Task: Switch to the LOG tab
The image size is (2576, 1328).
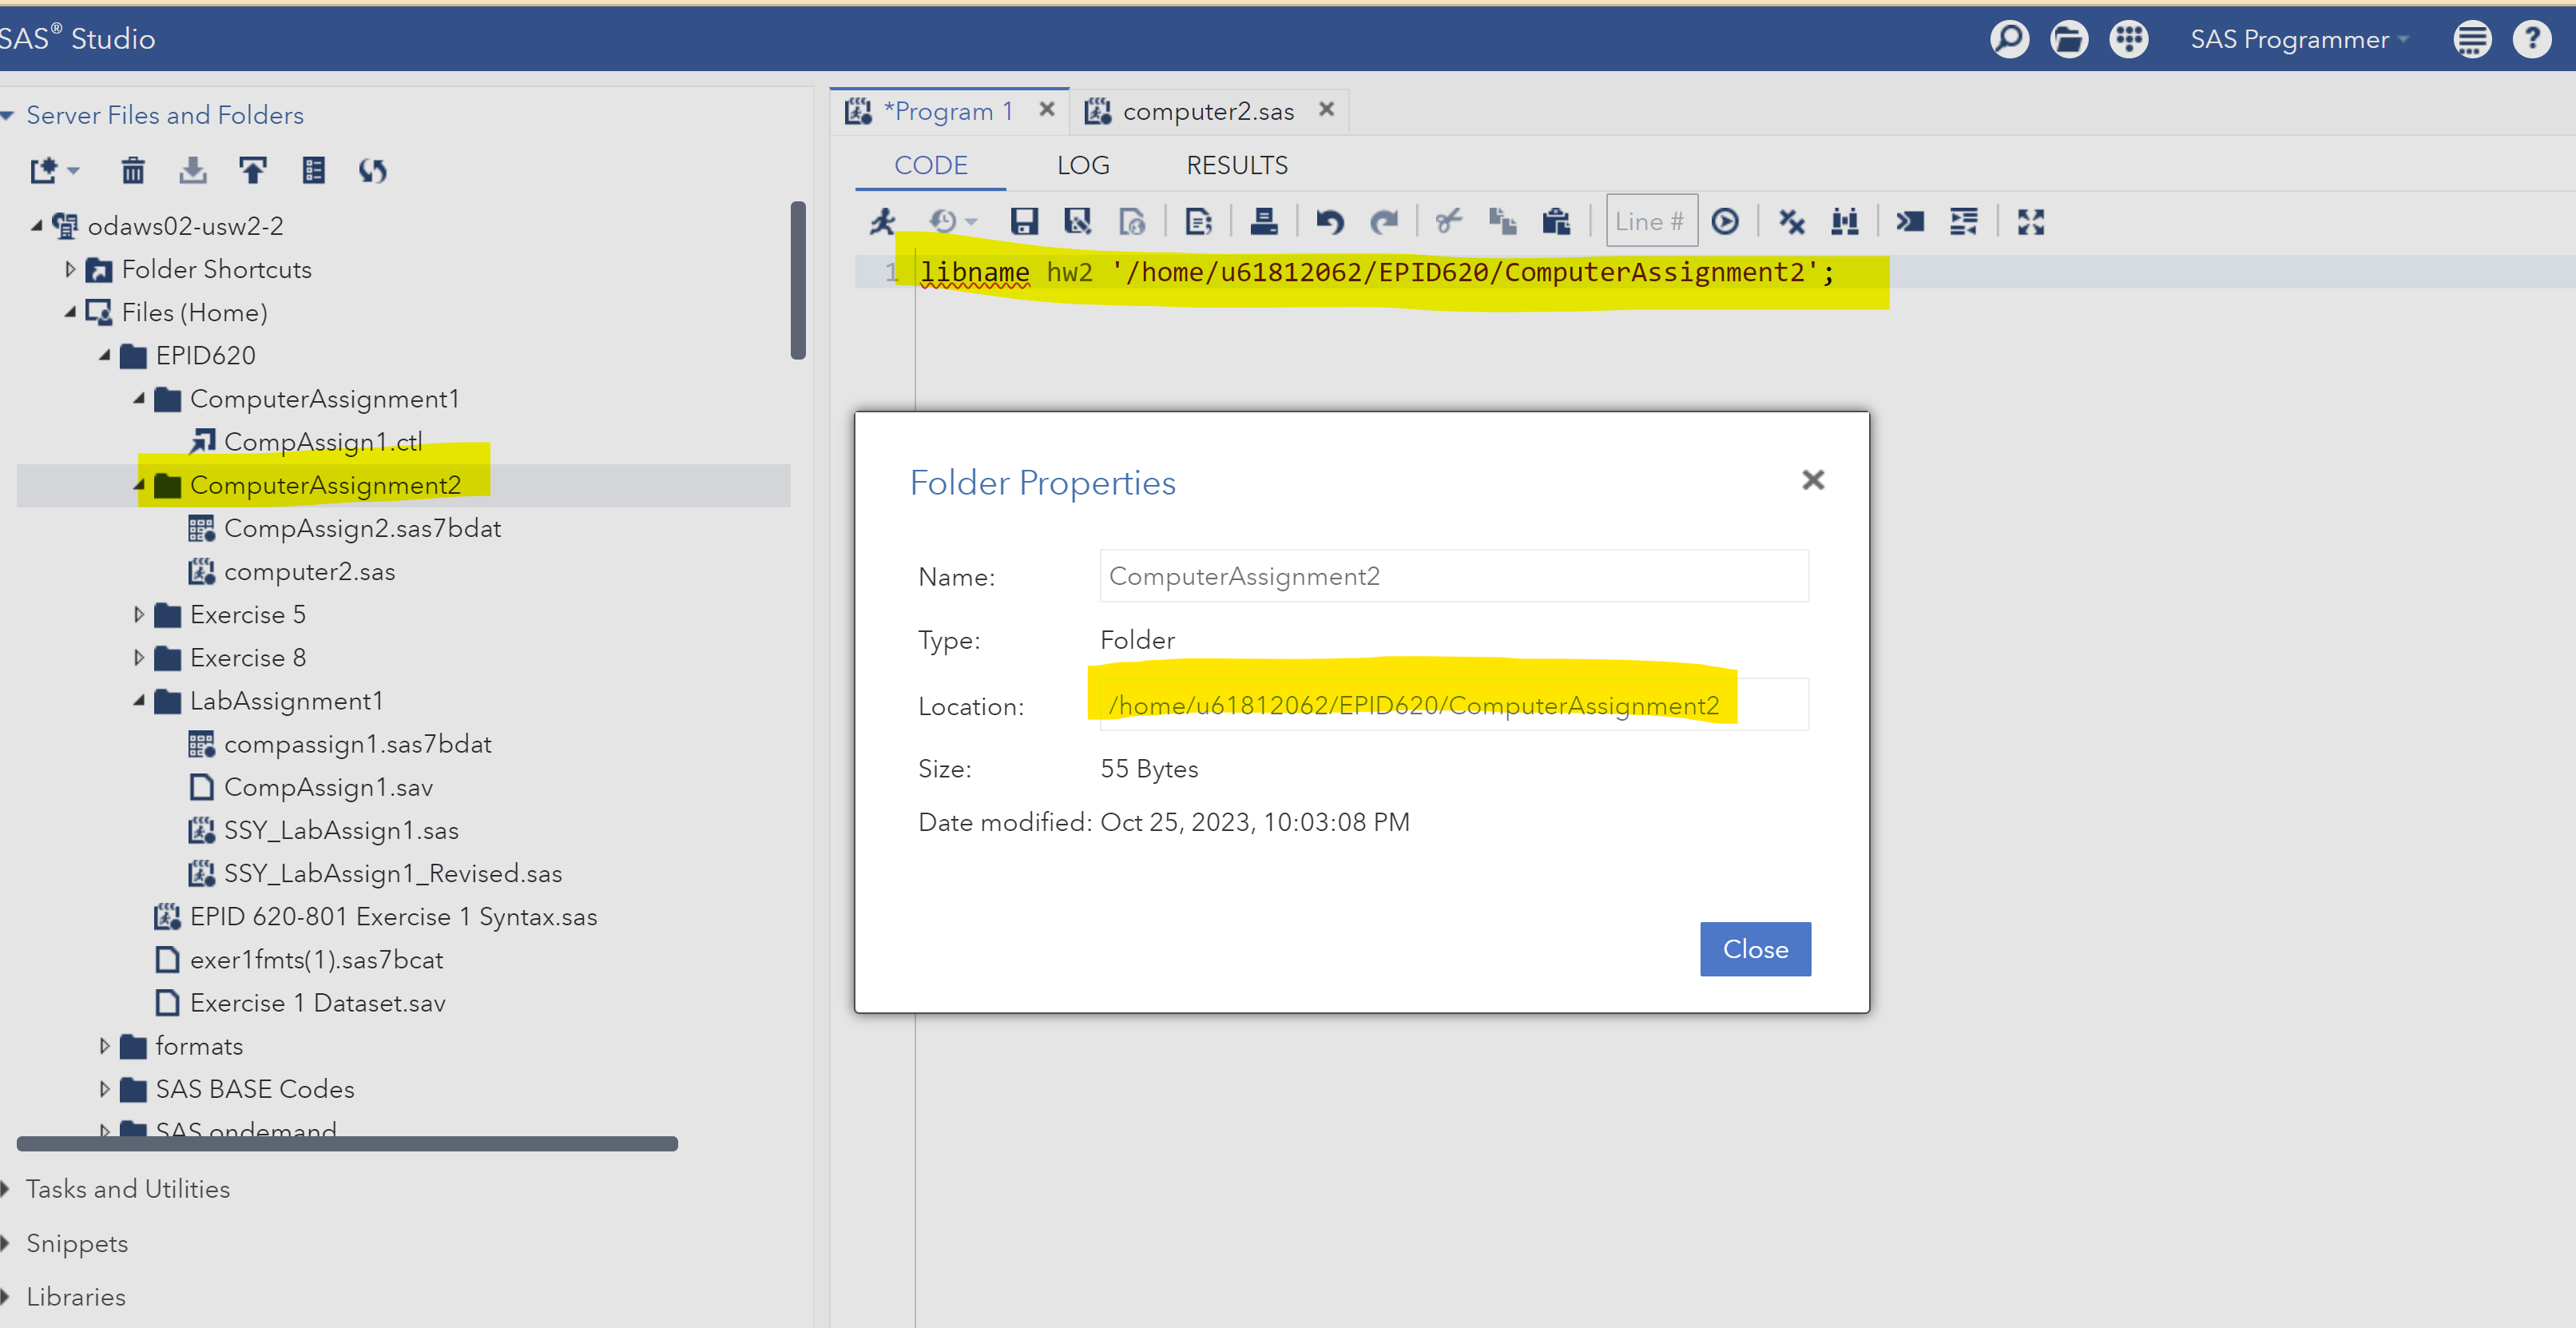Action: pyautogui.click(x=1083, y=165)
